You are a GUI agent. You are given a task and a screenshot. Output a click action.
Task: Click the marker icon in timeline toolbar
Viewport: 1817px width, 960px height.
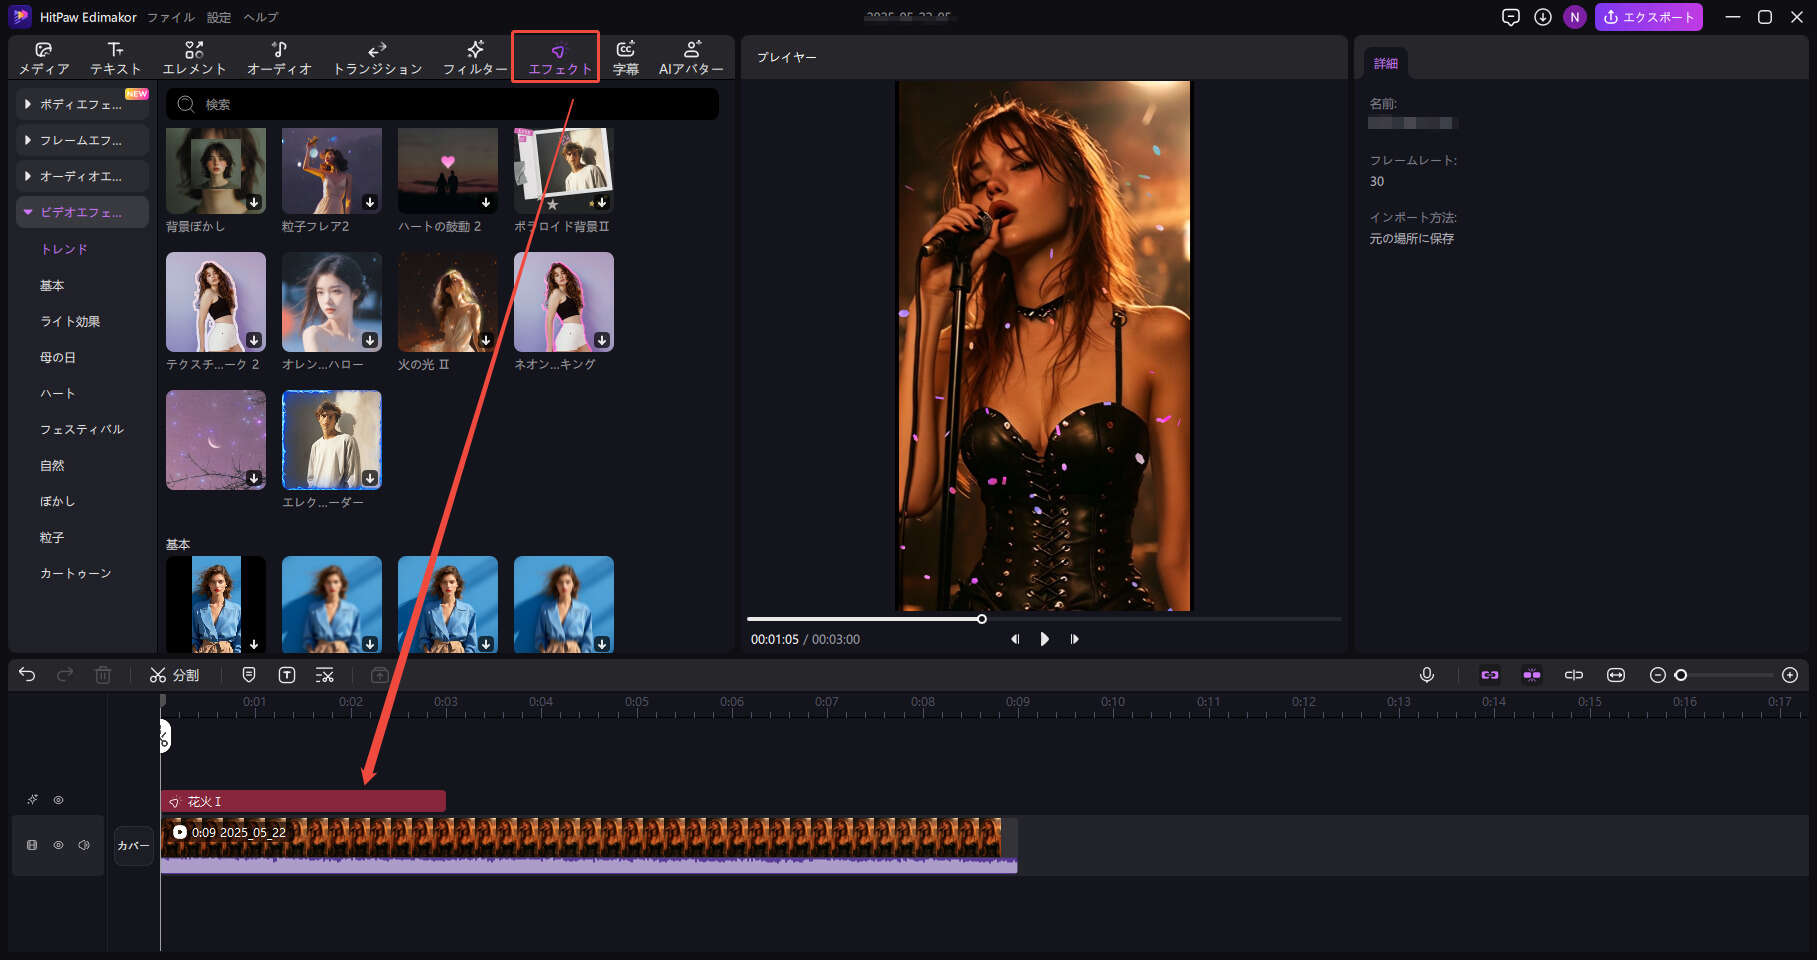tap(249, 675)
